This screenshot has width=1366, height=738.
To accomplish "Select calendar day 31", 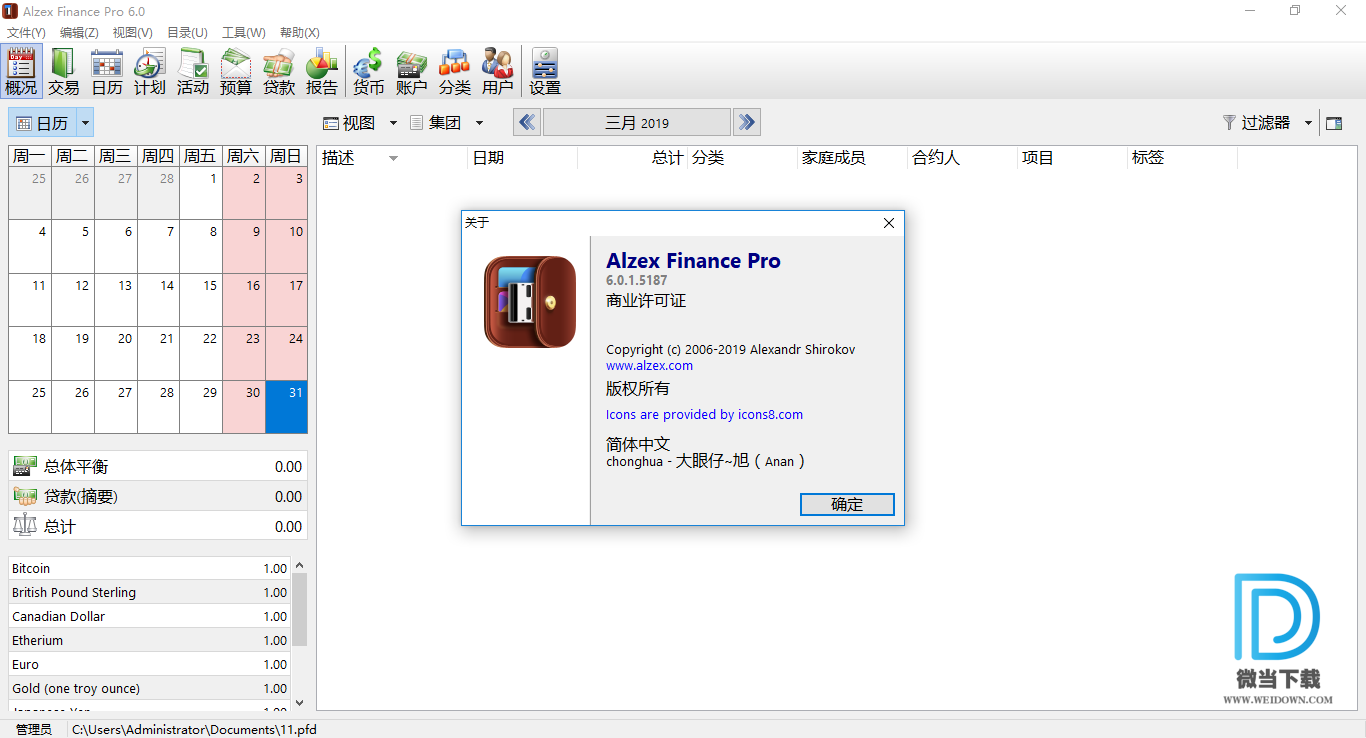I will [286, 407].
